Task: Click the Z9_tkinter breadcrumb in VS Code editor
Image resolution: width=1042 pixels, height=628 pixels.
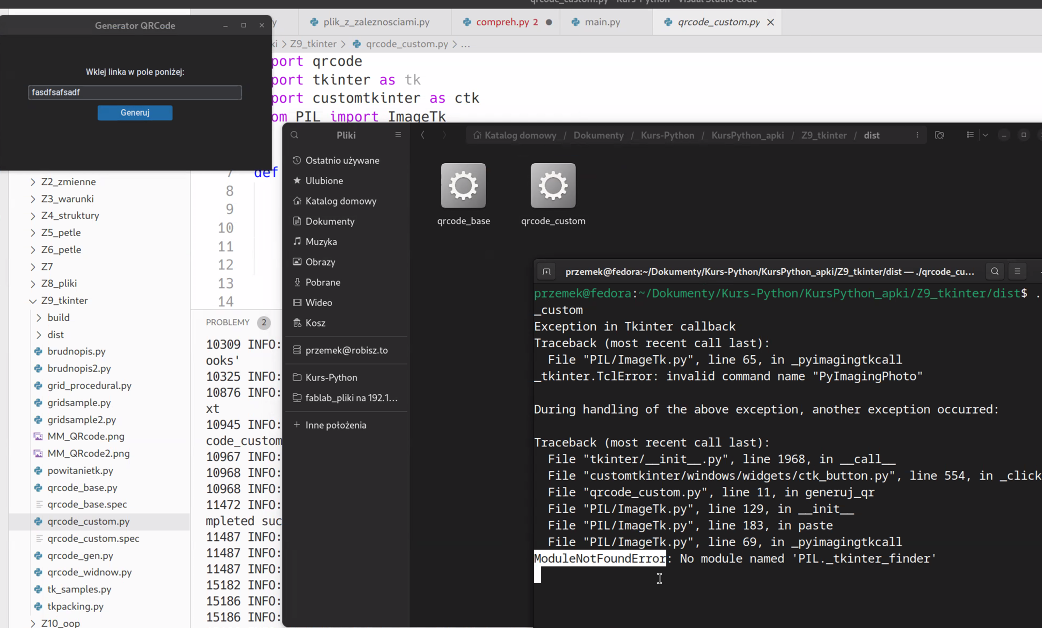Action: point(313,44)
